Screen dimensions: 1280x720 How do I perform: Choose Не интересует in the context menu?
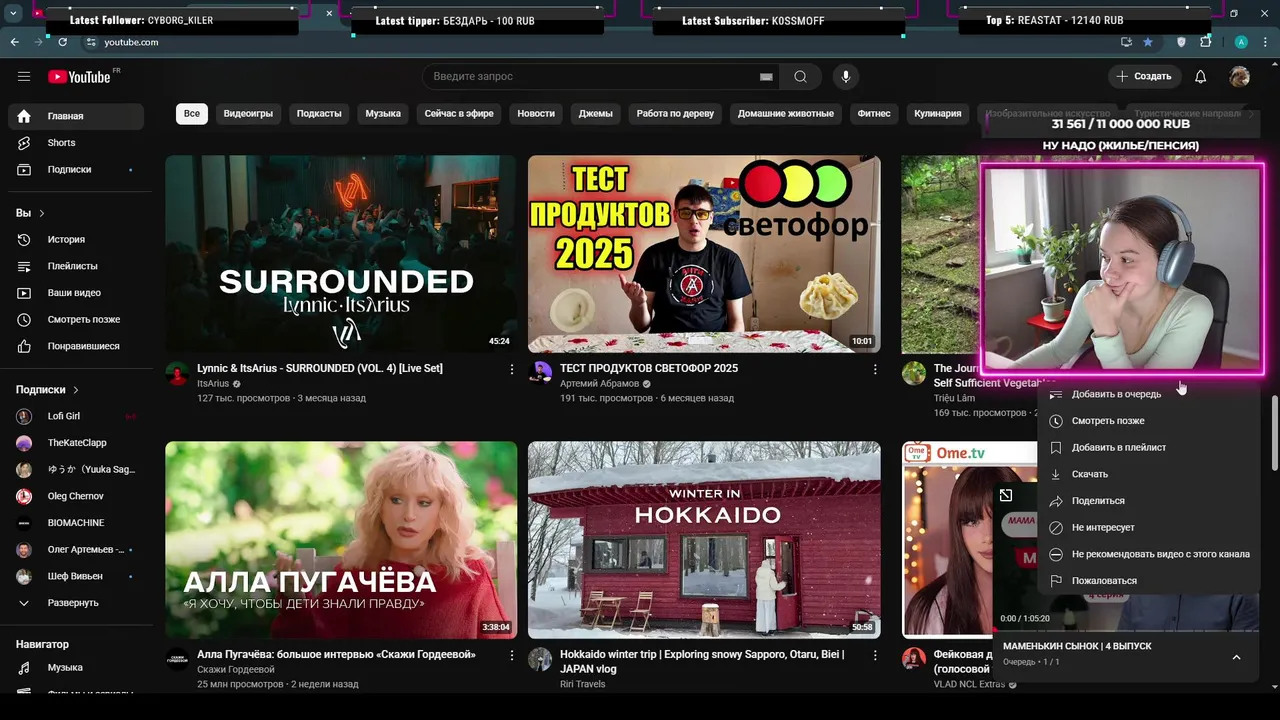[1150, 527]
